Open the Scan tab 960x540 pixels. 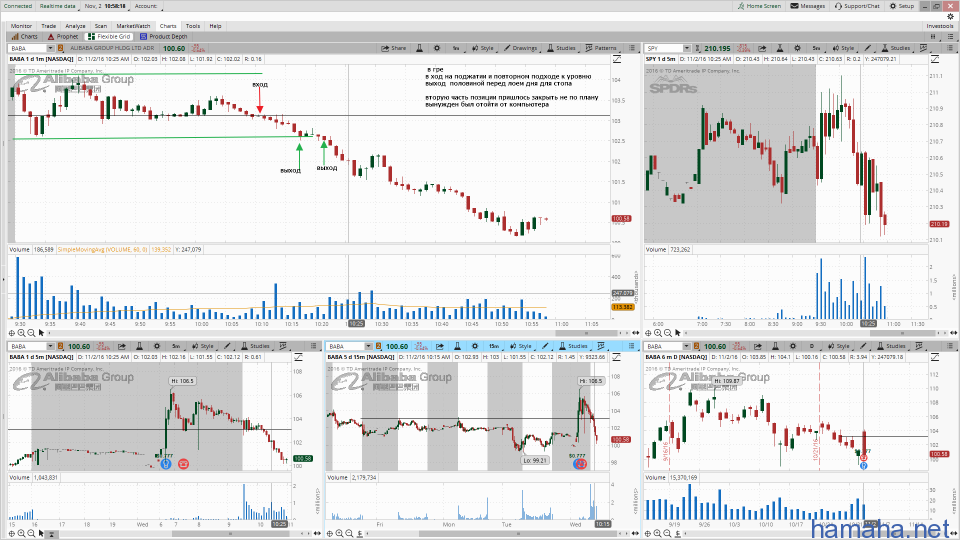pyautogui.click(x=101, y=26)
